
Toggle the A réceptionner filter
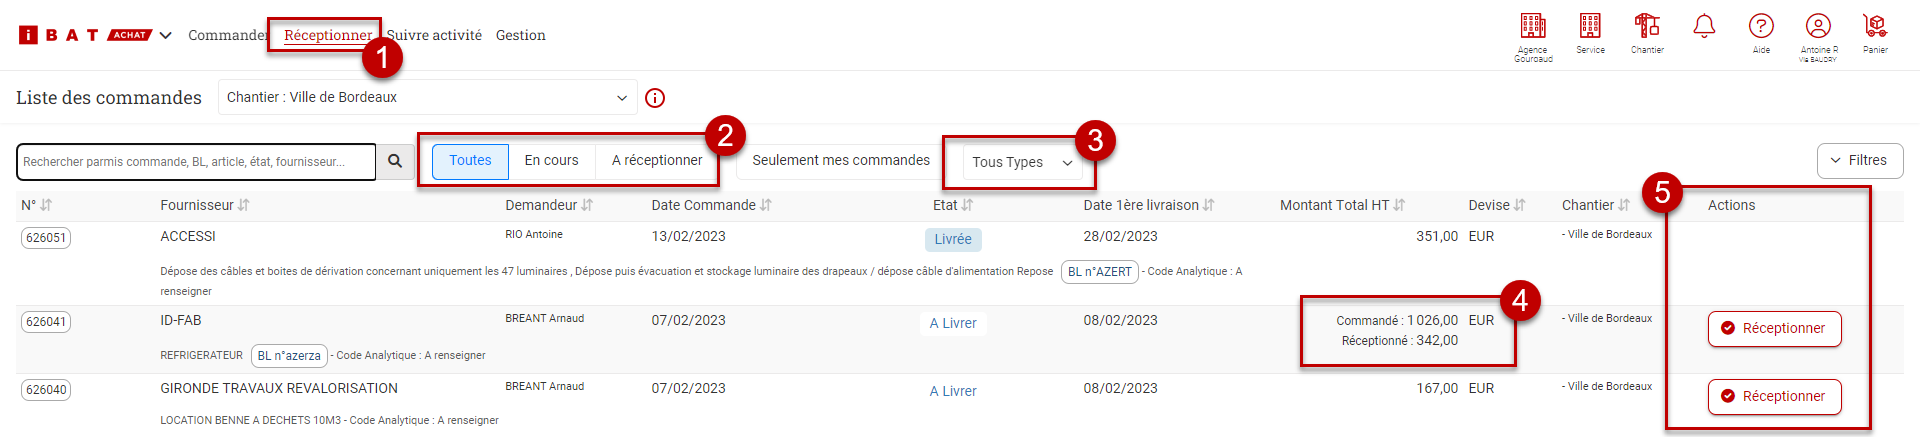(x=656, y=161)
